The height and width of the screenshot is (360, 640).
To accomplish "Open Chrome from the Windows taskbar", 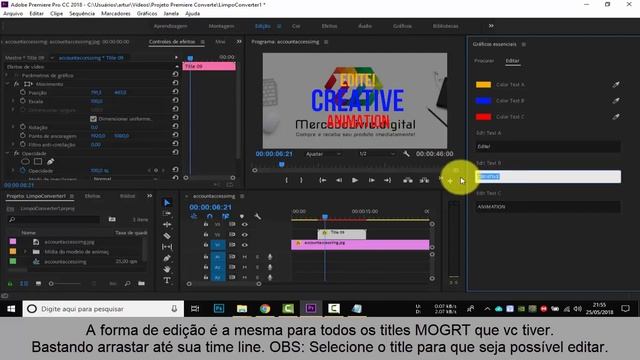I will click(265, 309).
